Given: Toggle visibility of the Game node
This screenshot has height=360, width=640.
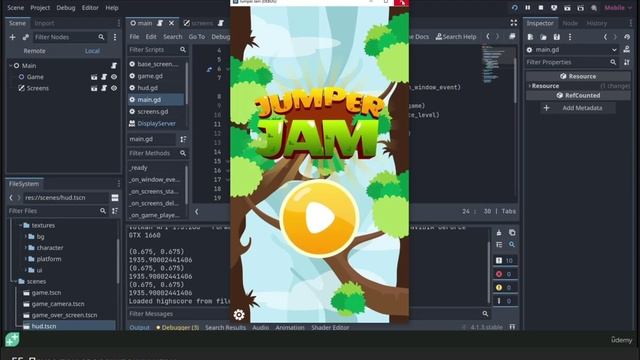Looking at the screenshot, I should tap(114, 77).
